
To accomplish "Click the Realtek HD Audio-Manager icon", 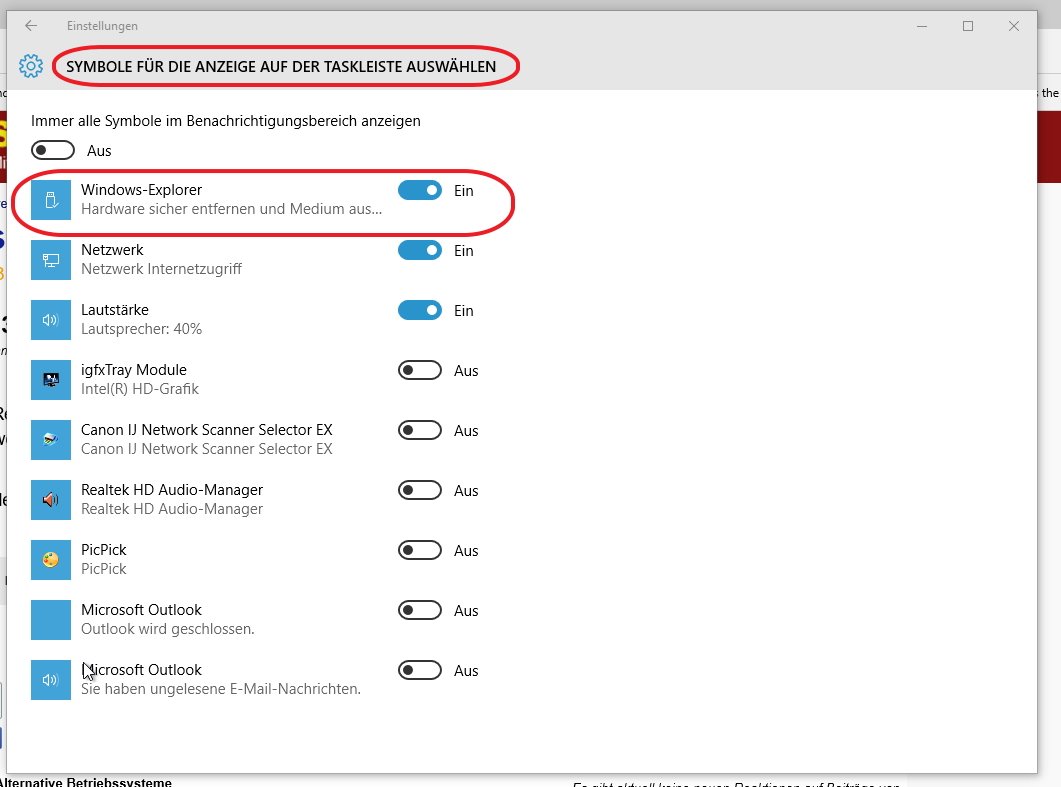I will pyautogui.click(x=51, y=500).
